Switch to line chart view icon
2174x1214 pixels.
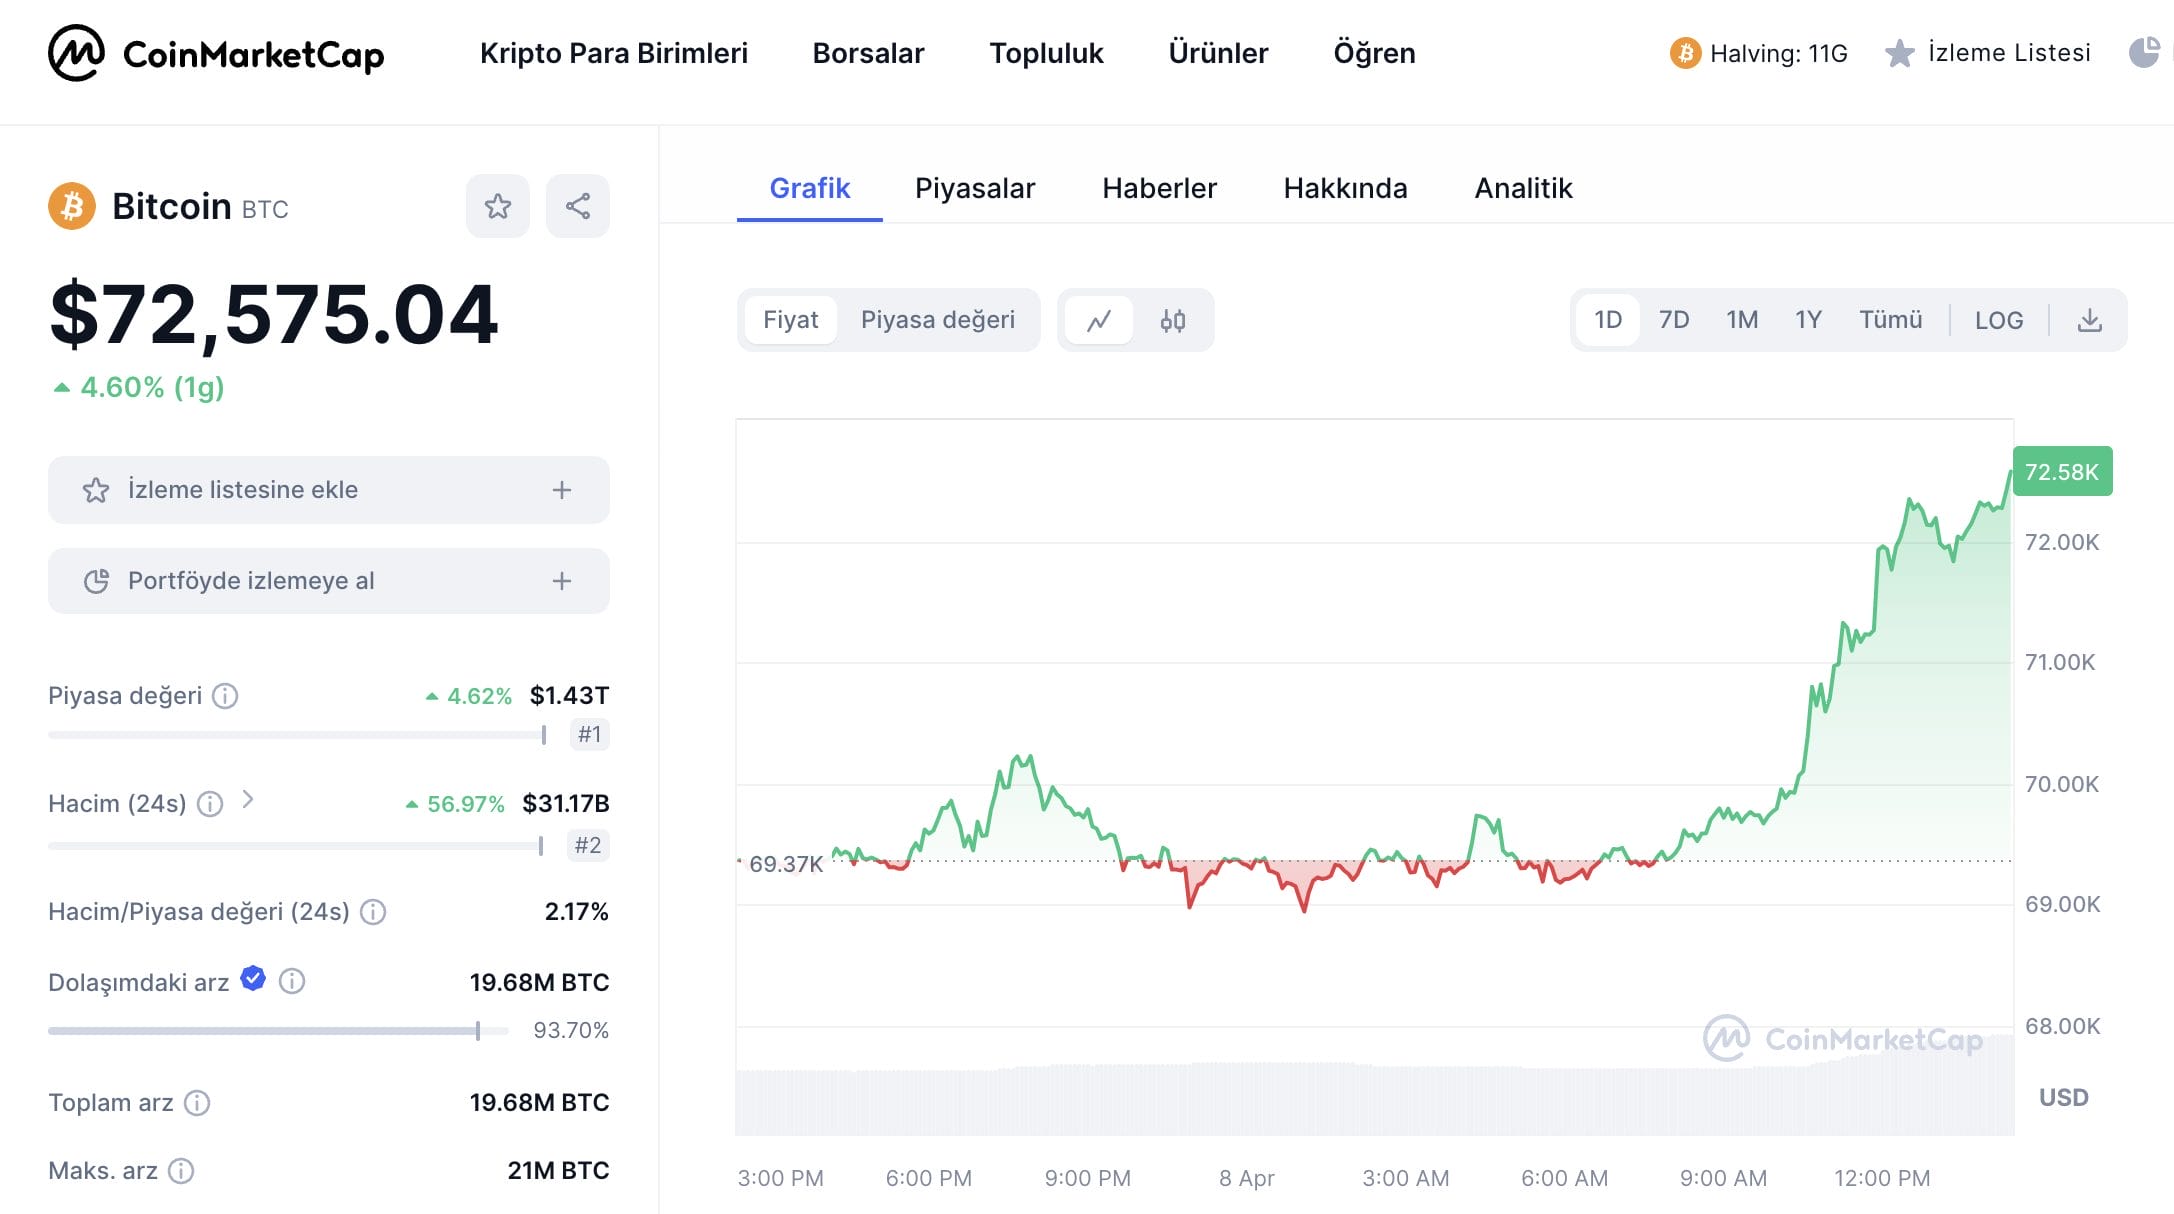click(1099, 321)
